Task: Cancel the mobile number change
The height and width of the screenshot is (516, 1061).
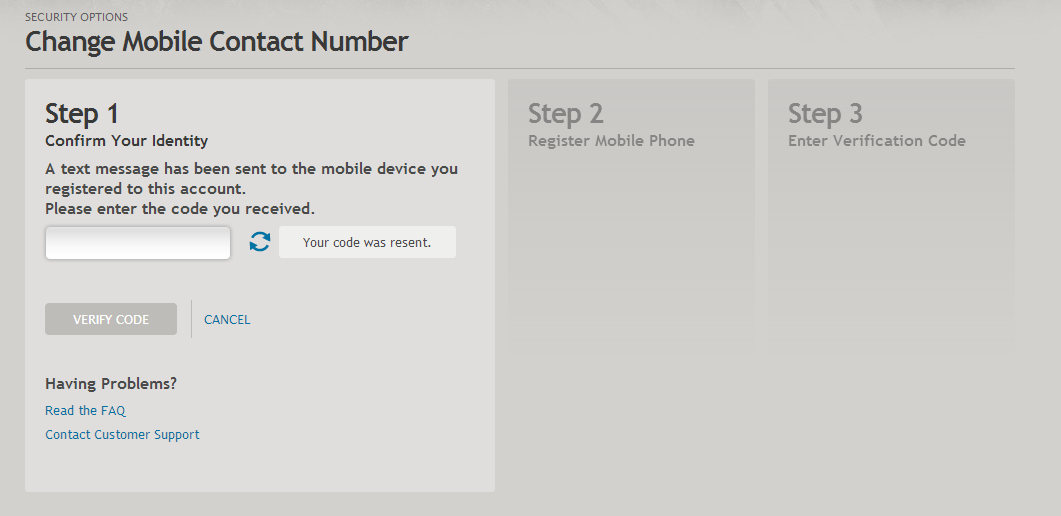Action: 227,319
